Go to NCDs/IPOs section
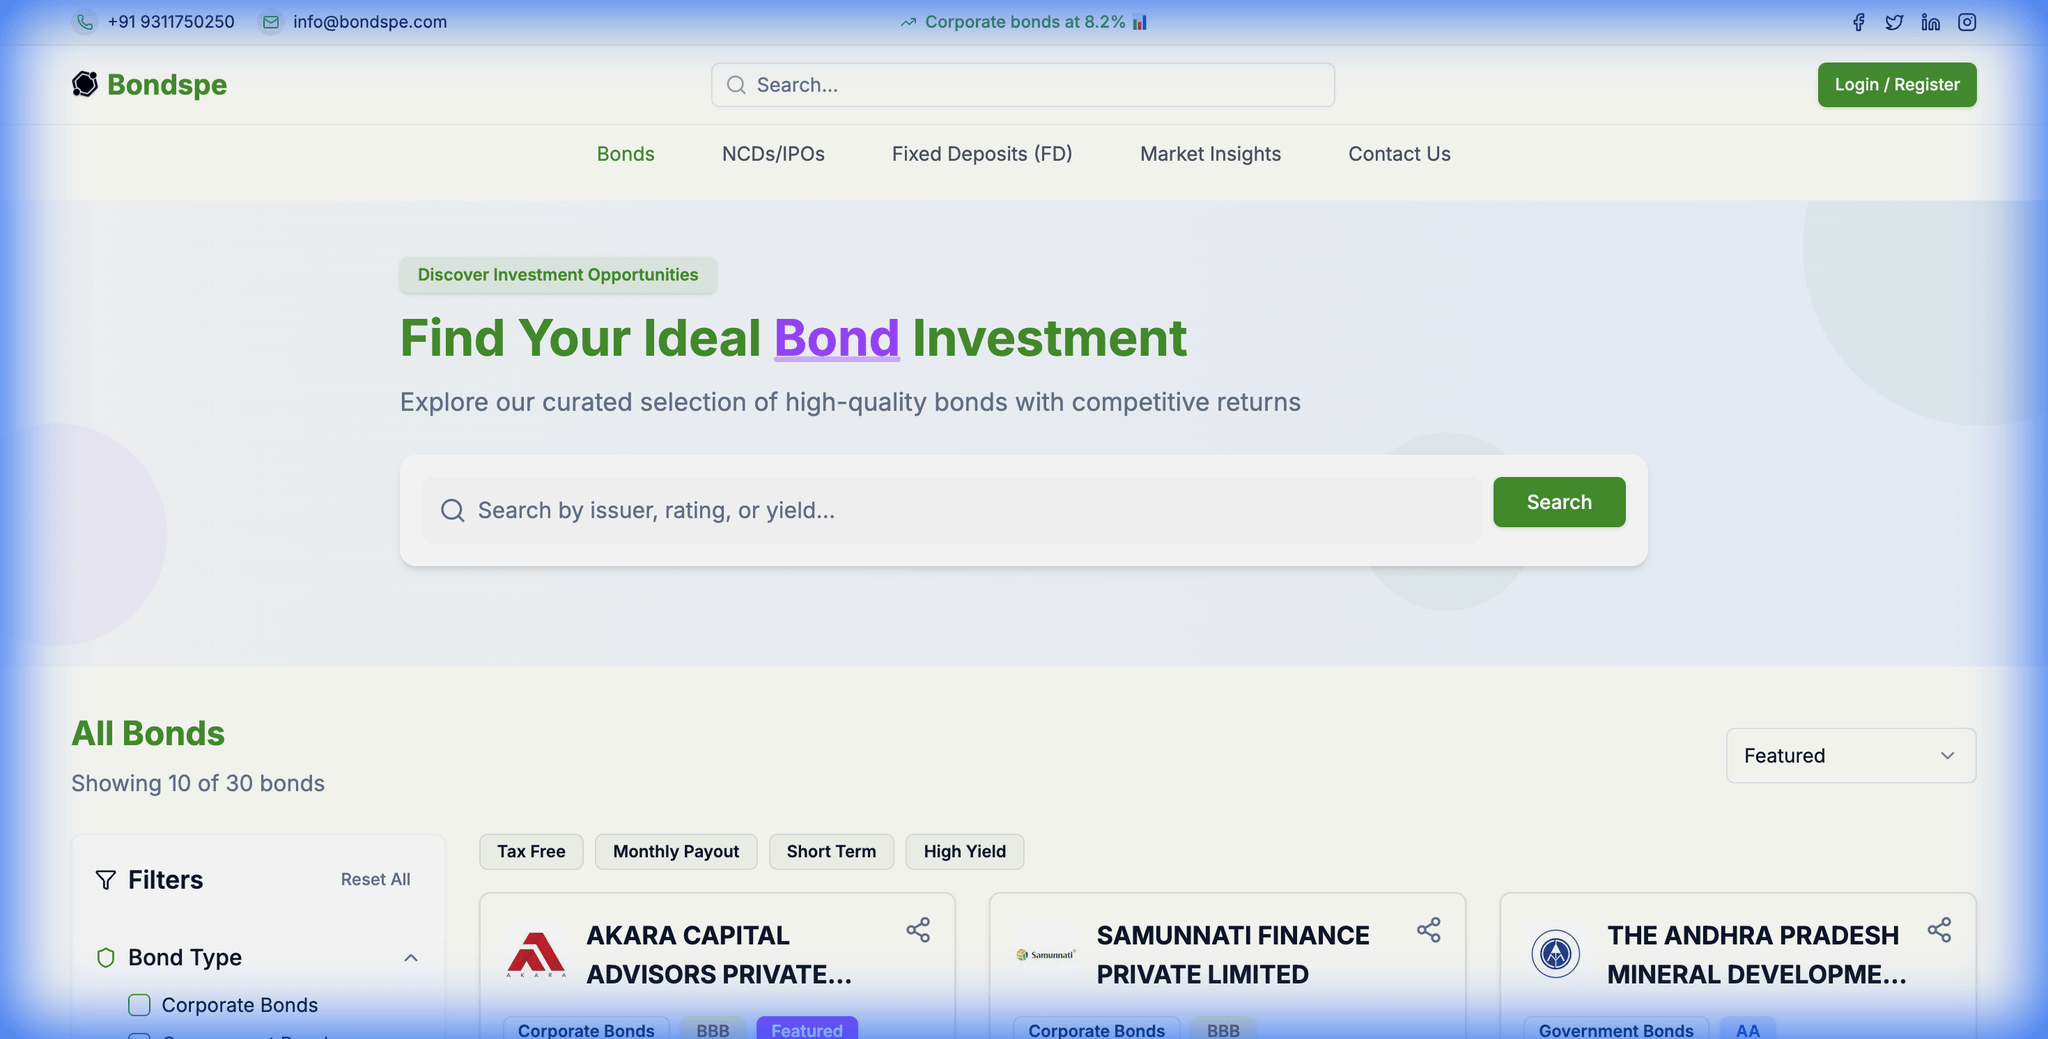 point(773,154)
